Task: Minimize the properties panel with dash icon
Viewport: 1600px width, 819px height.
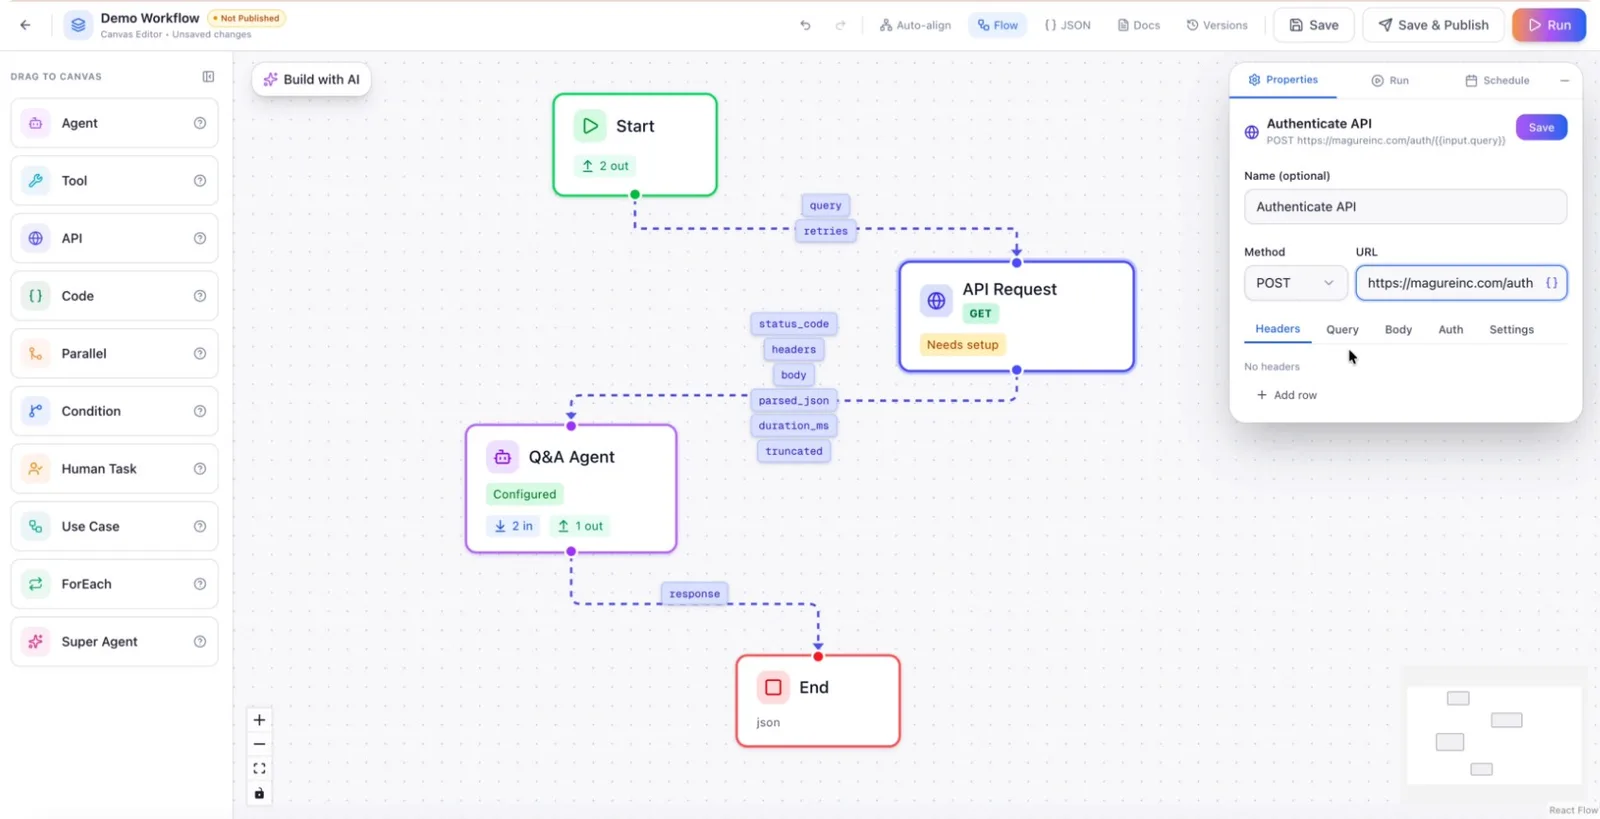Action: click(1564, 80)
